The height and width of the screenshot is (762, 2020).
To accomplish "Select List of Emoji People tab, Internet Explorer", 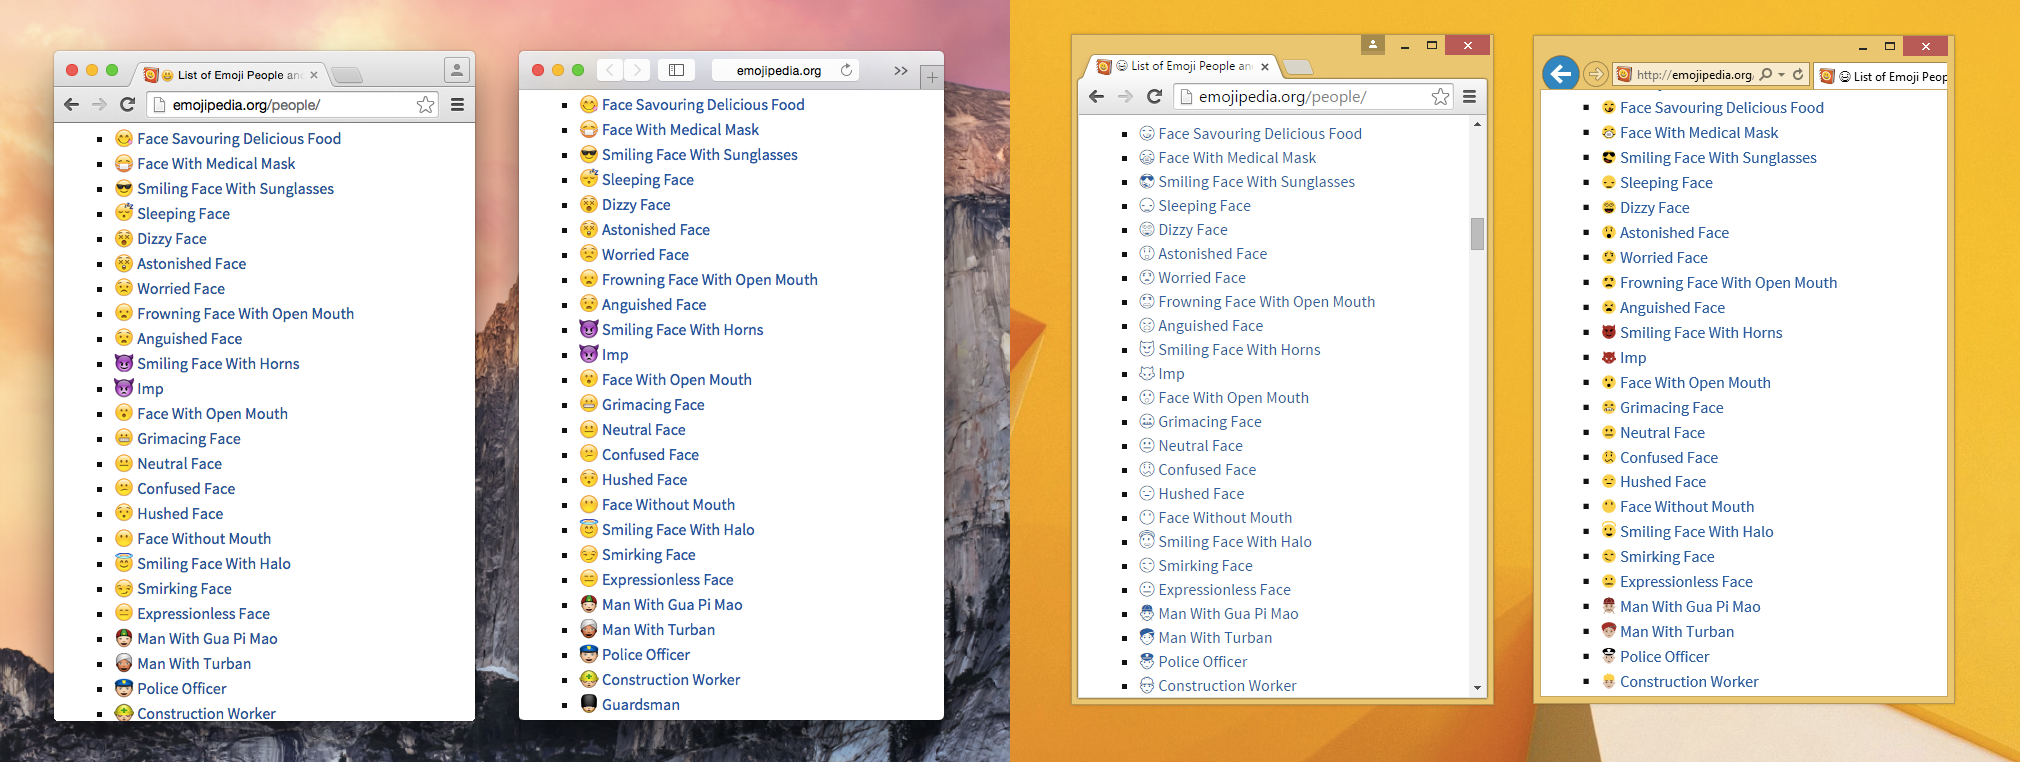I will [x=1881, y=76].
